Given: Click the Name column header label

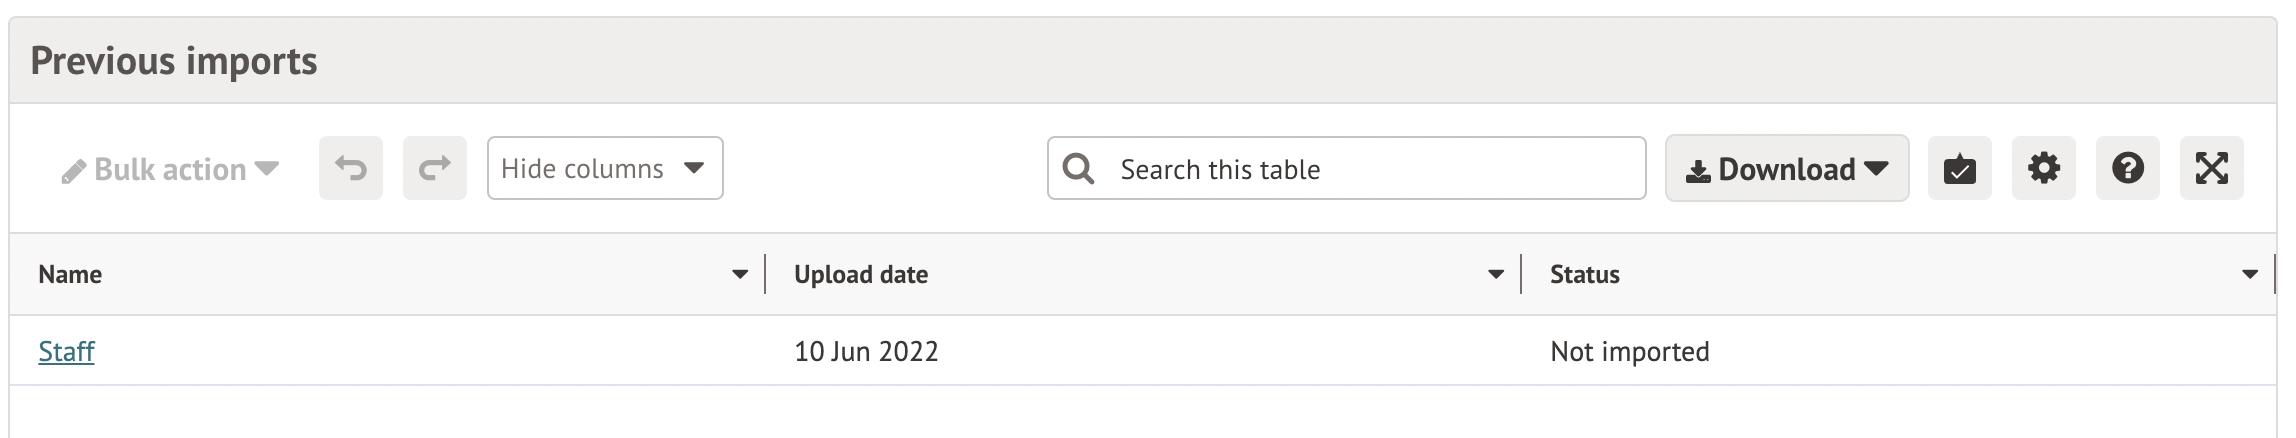Looking at the screenshot, I should 70,274.
